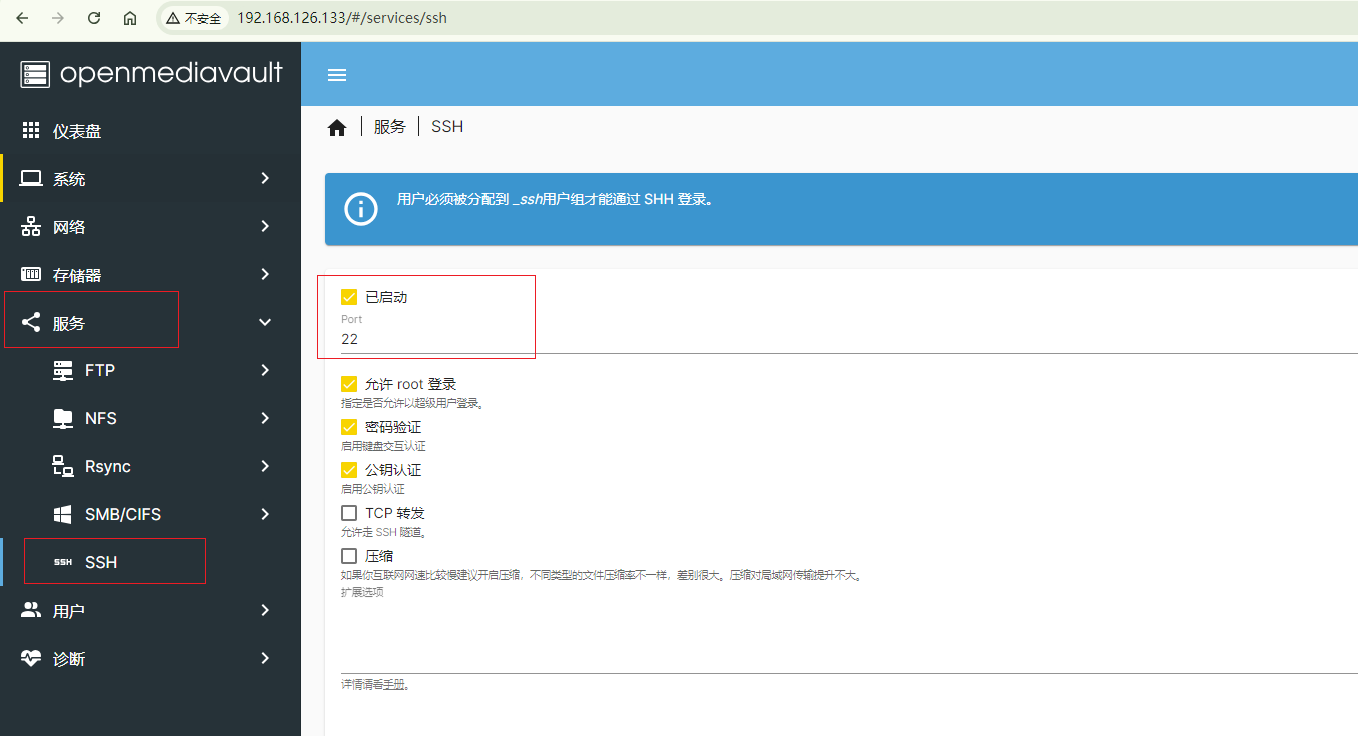Image resolution: width=1358 pixels, height=736 pixels.
Task: Open the 诊断 menu item
Action: 150,658
